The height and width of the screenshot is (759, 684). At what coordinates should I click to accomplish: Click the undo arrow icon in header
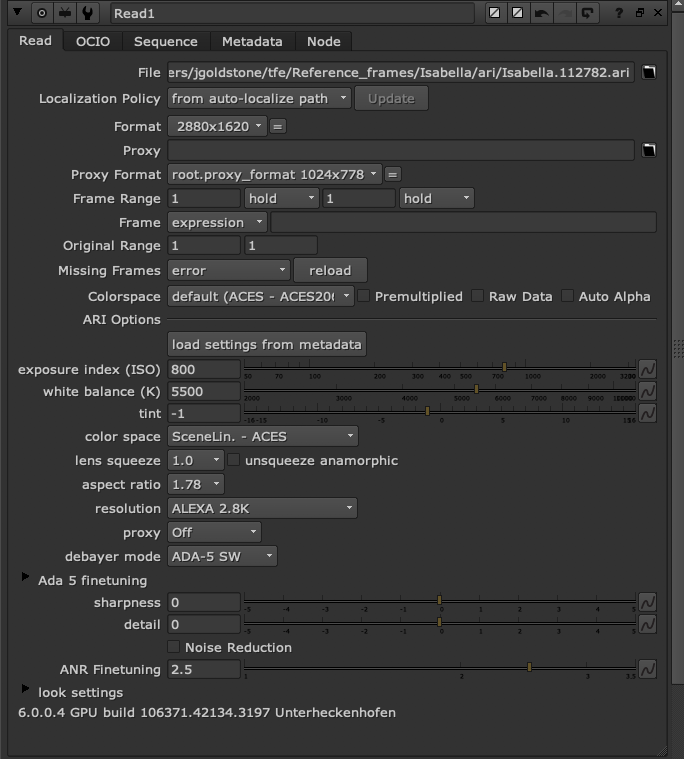pyautogui.click(x=541, y=13)
